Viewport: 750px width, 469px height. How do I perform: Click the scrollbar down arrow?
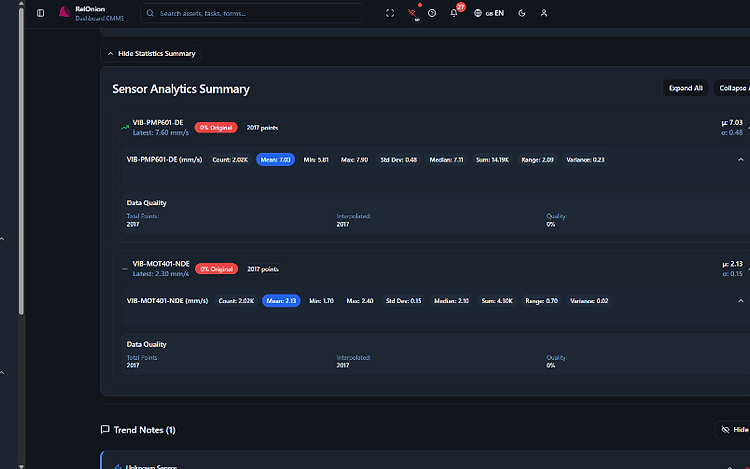pyautogui.click(x=21, y=466)
